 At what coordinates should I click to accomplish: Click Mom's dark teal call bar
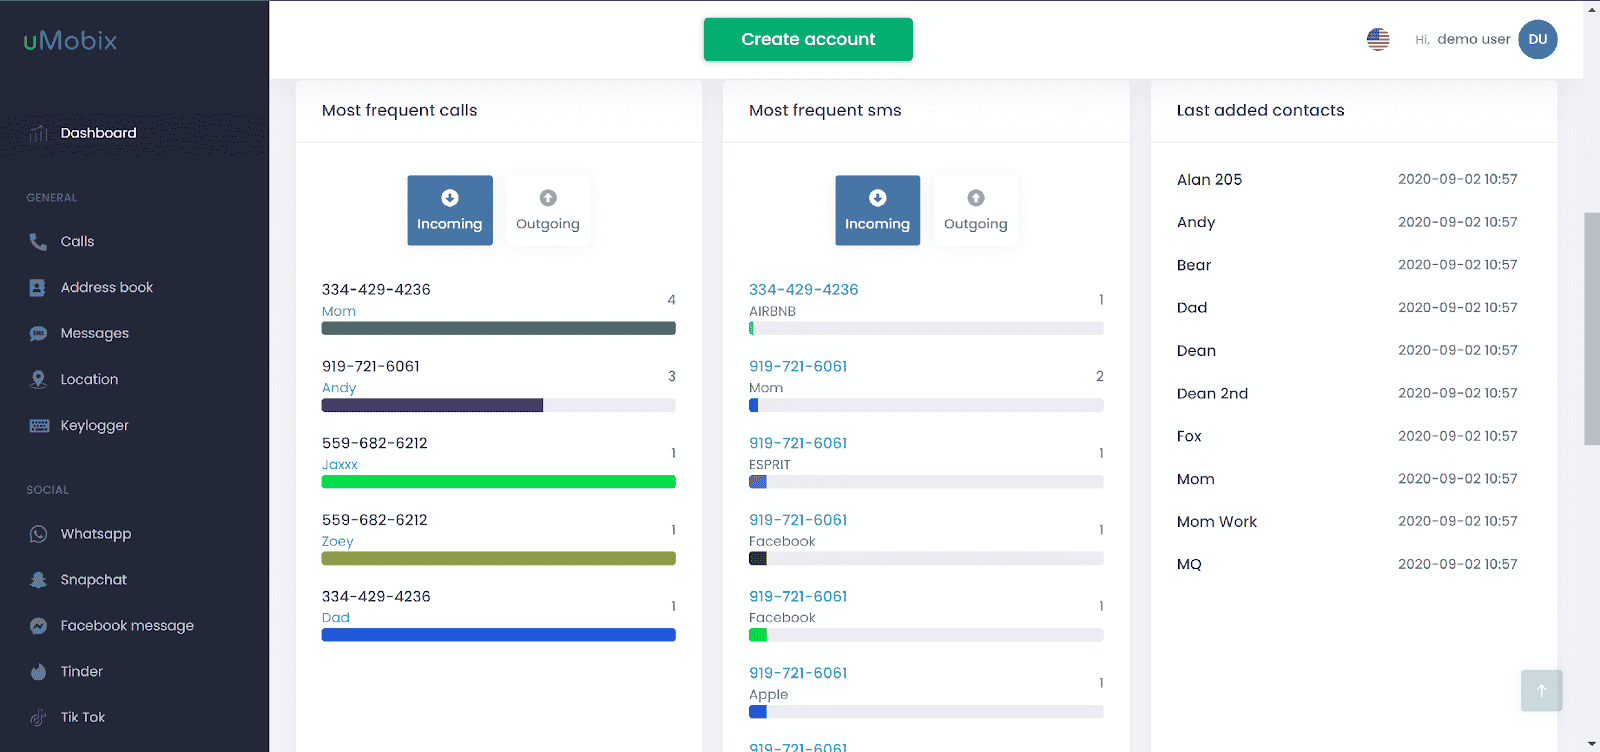(x=499, y=328)
